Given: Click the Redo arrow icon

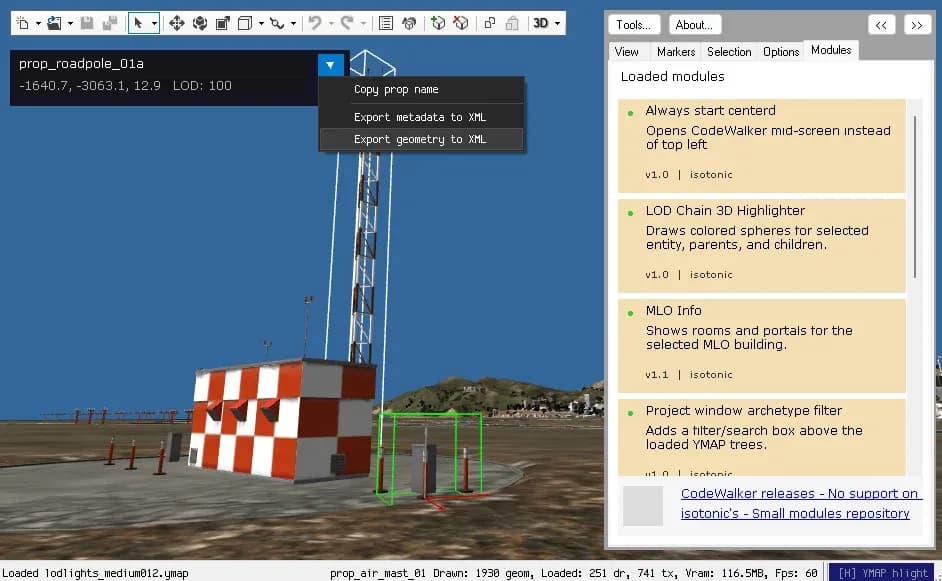Looking at the screenshot, I should (347, 23).
